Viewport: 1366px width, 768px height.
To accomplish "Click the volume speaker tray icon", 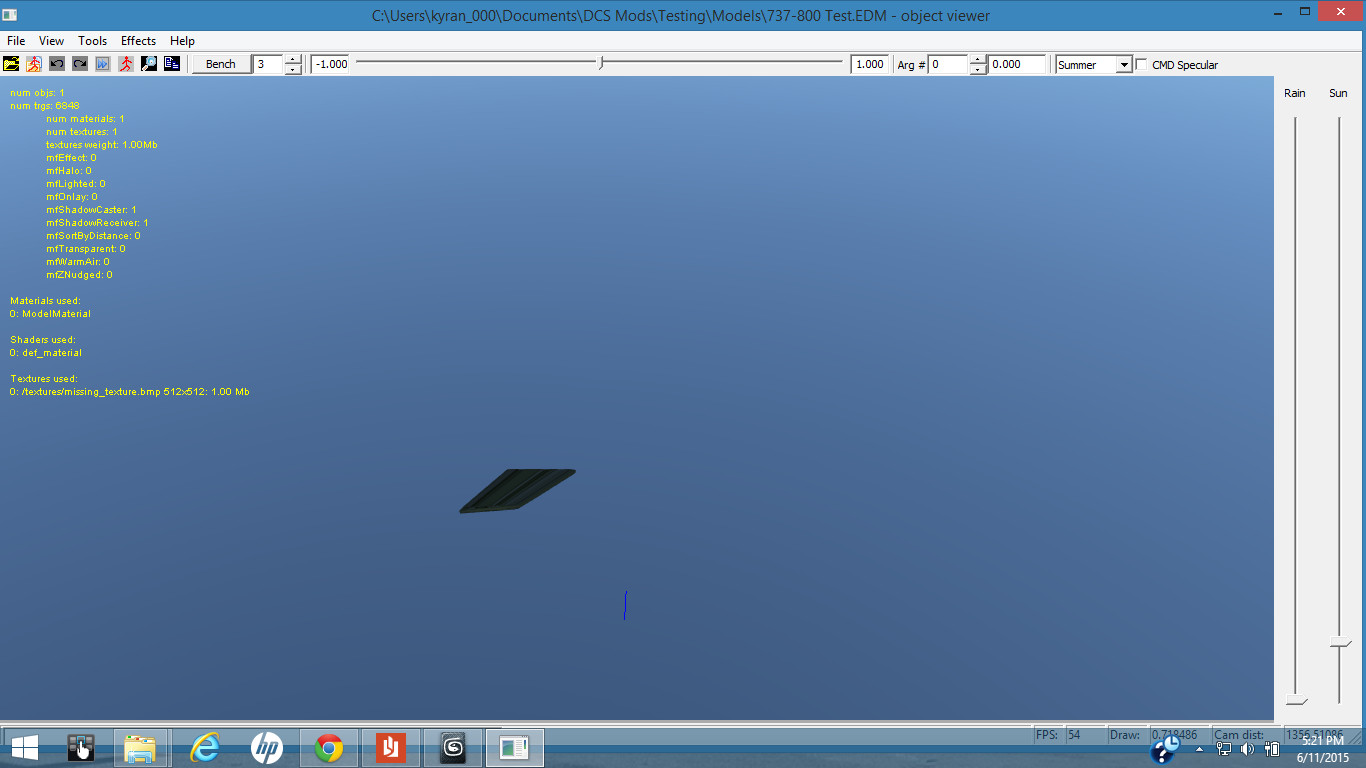I will click(x=1247, y=749).
